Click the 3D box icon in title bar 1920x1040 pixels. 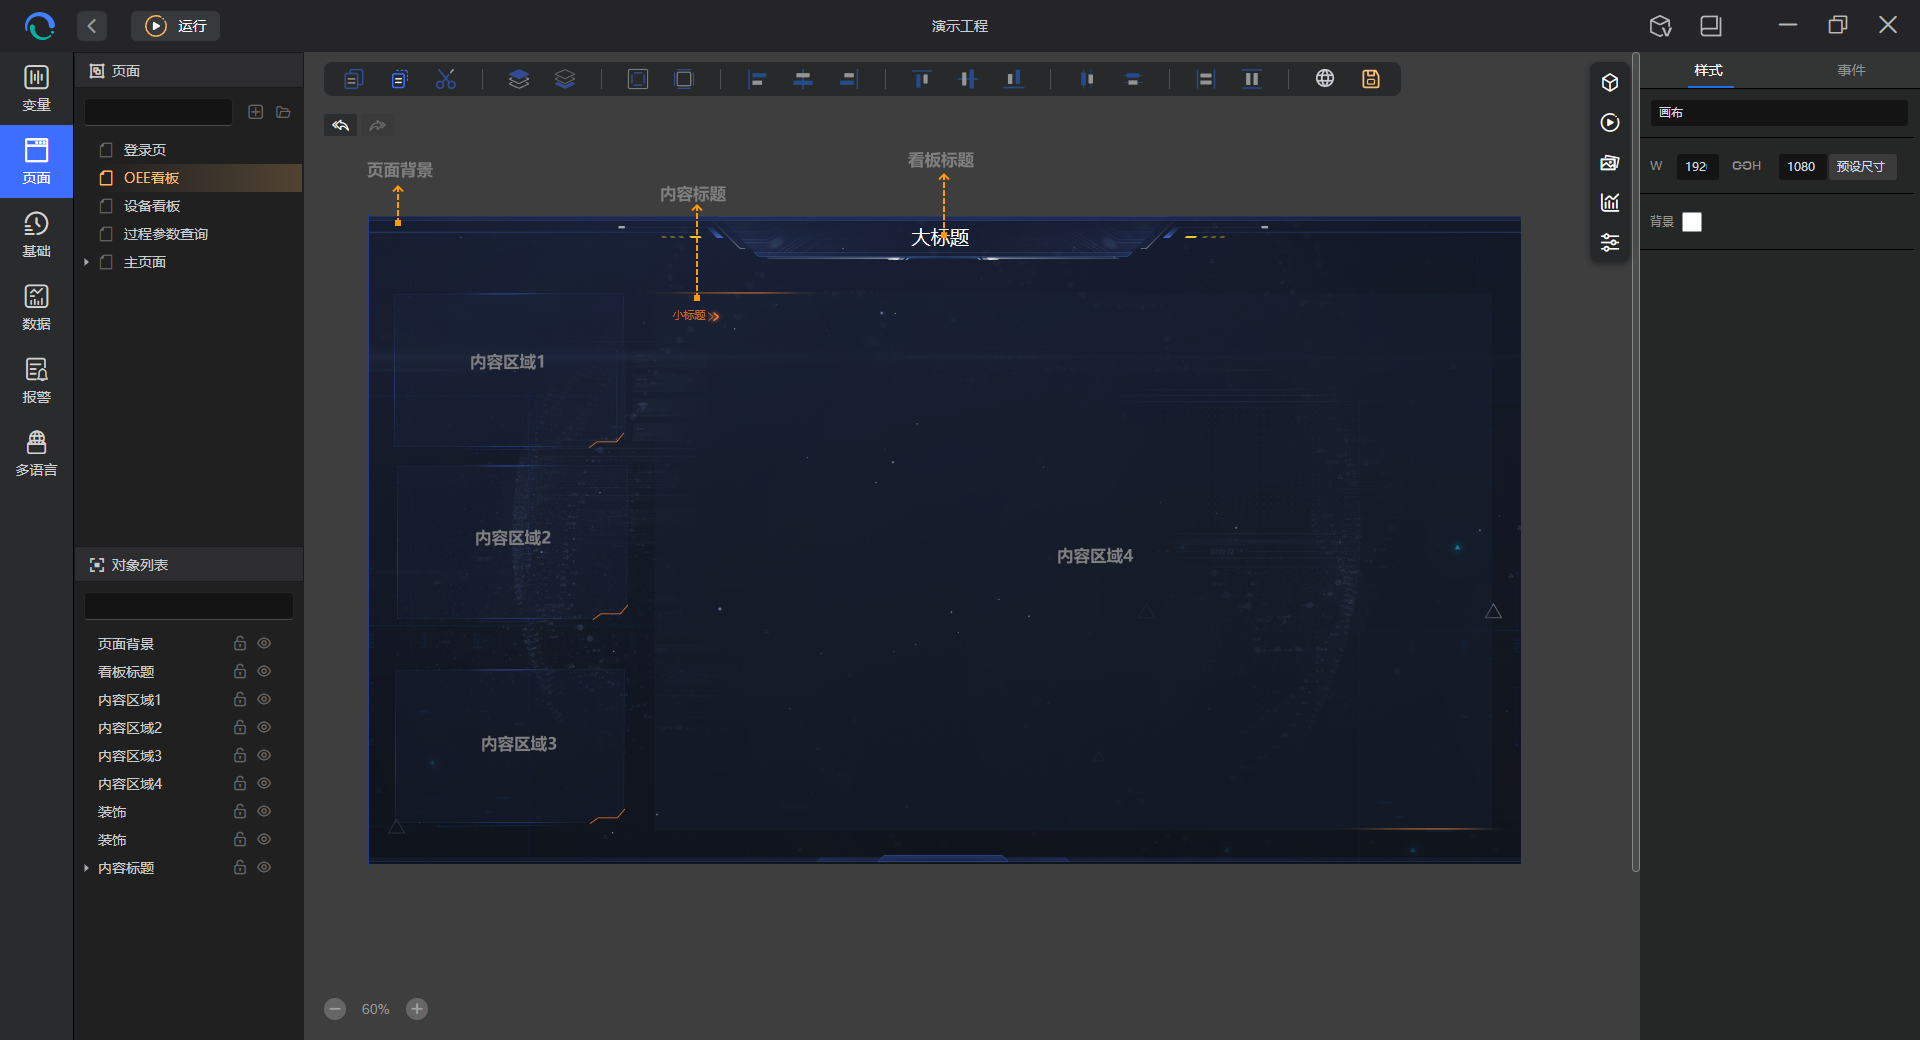[1661, 26]
